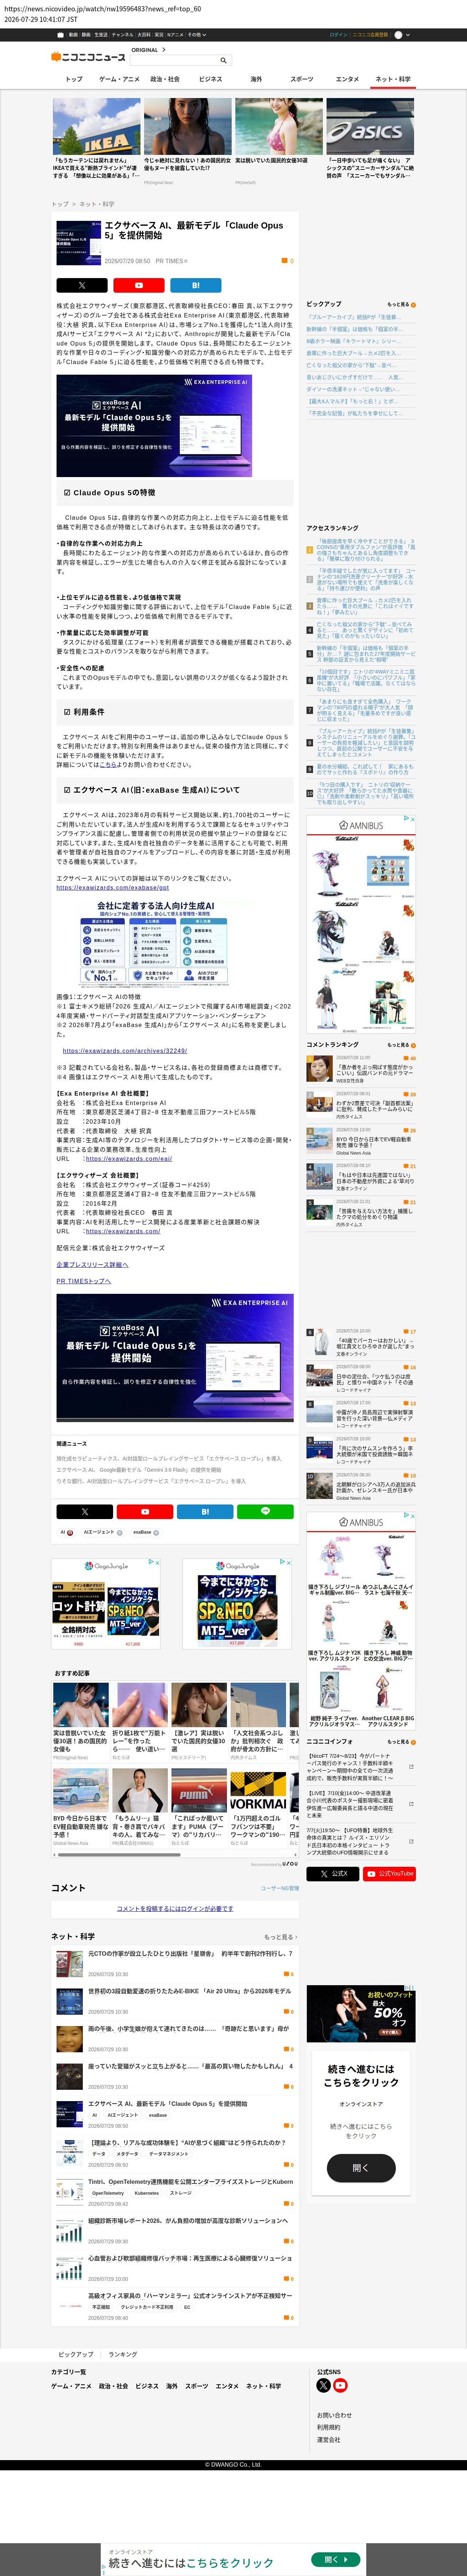Click the PR TIMESトップへ link
The height and width of the screenshot is (2576, 467).
84,1281
